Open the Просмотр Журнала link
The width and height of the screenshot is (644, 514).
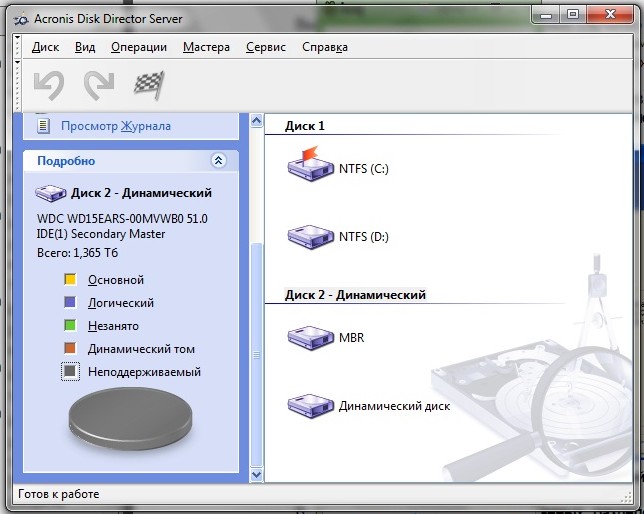116,126
